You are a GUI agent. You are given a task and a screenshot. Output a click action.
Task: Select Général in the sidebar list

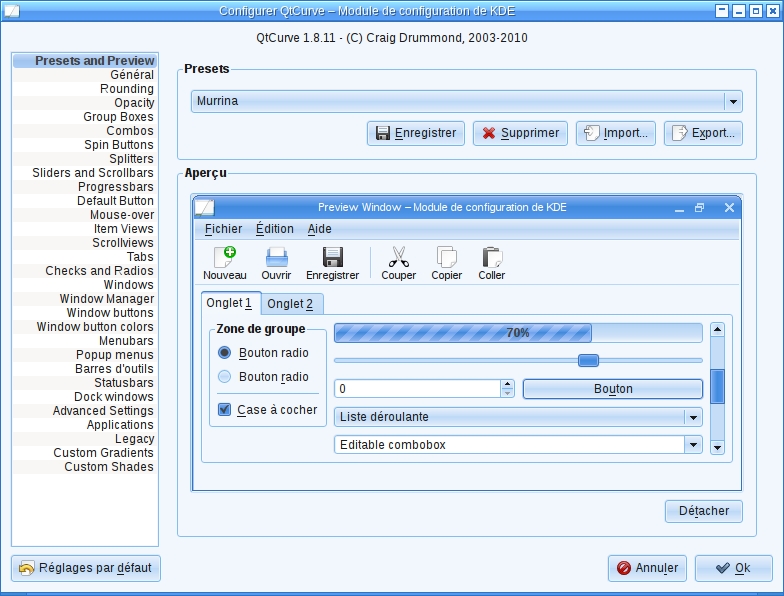(x=84, y=74)
